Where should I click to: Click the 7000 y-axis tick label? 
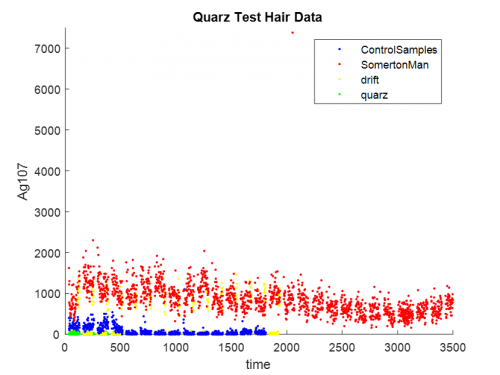point(47,49)
